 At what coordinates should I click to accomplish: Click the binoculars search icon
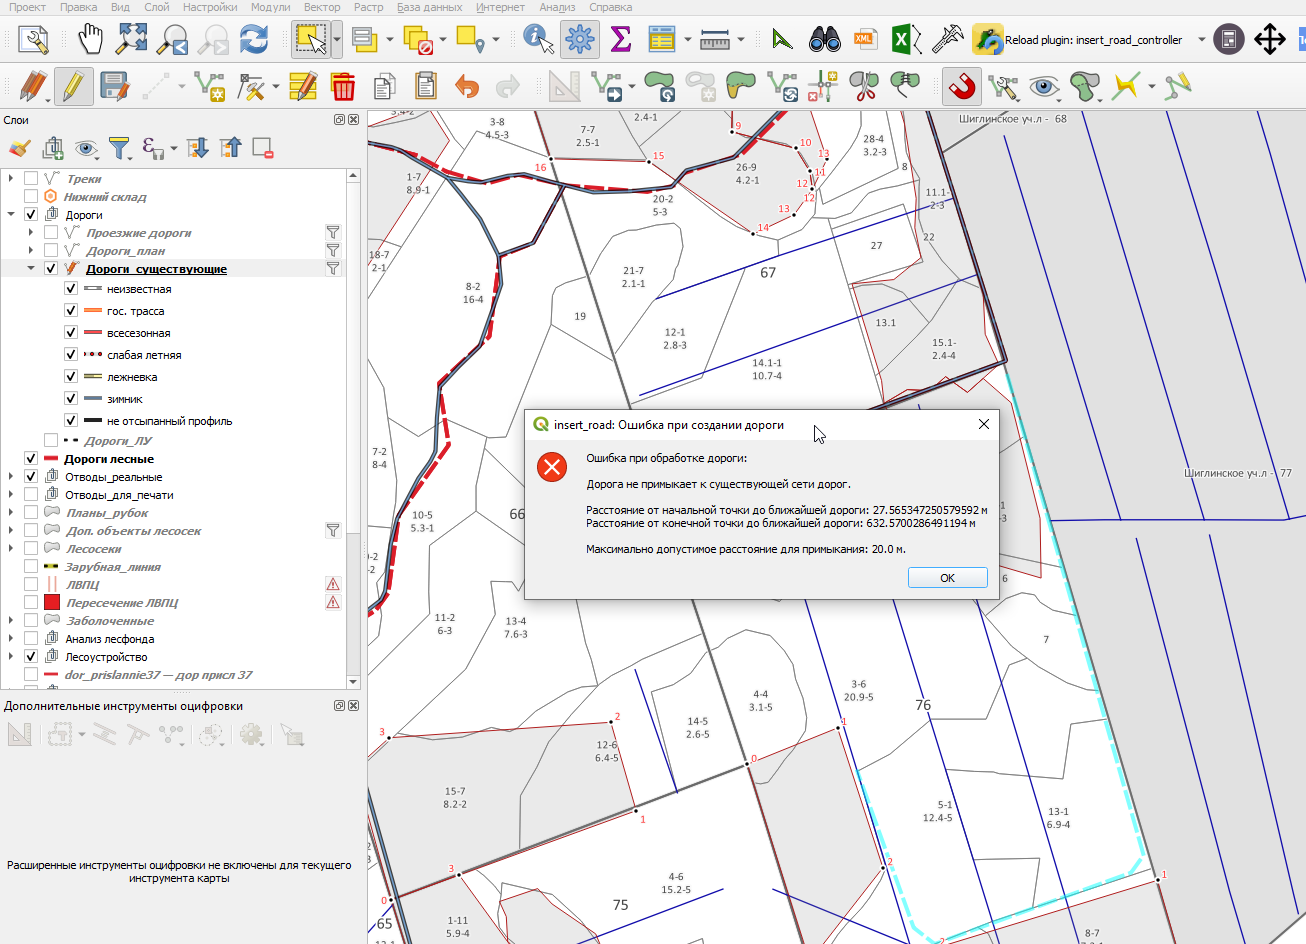coord(824,40)
